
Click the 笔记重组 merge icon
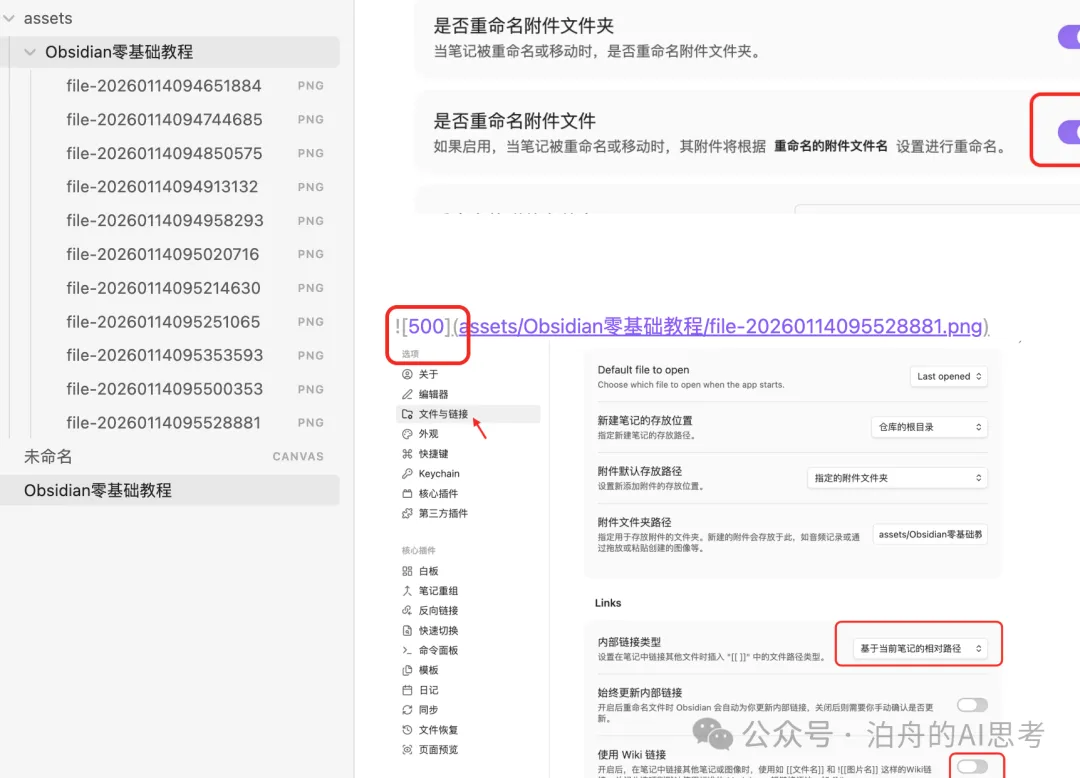pyautogui.click(x=407, y=591)
